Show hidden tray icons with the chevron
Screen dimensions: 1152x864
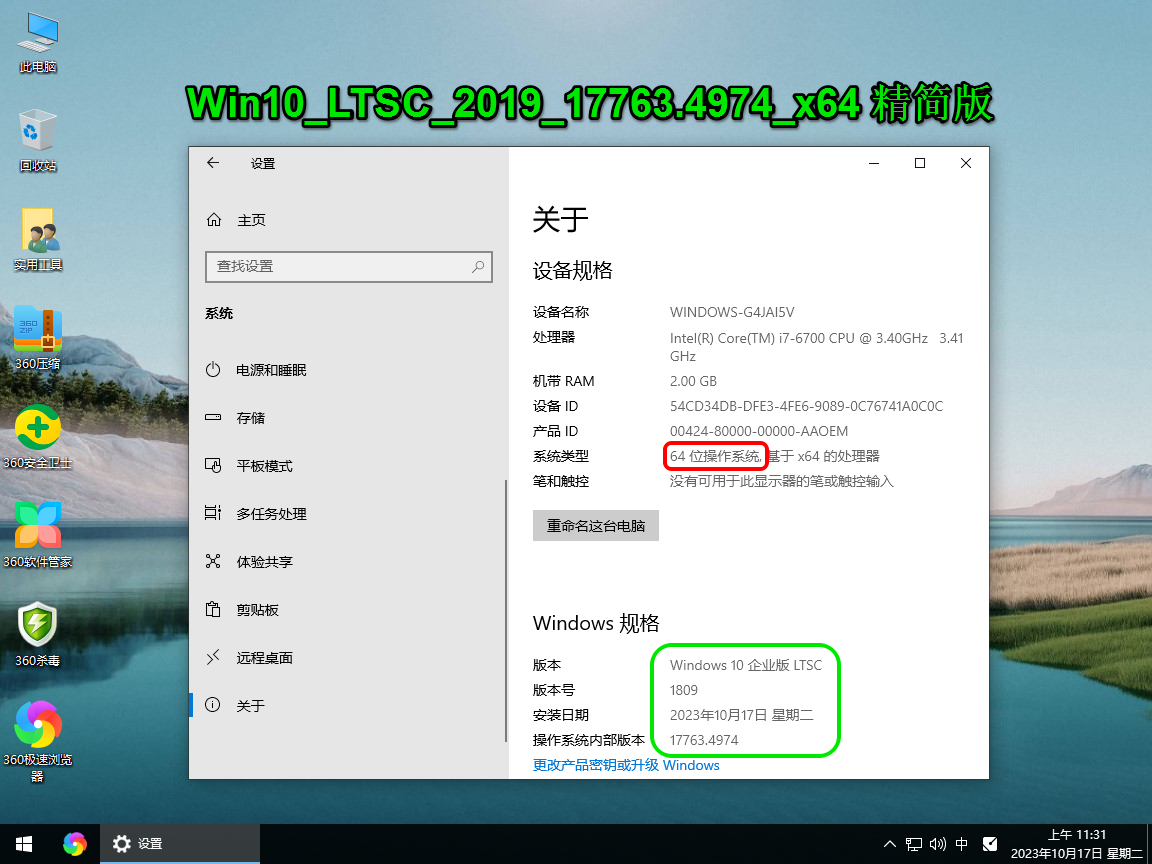[x=889, y=844]
